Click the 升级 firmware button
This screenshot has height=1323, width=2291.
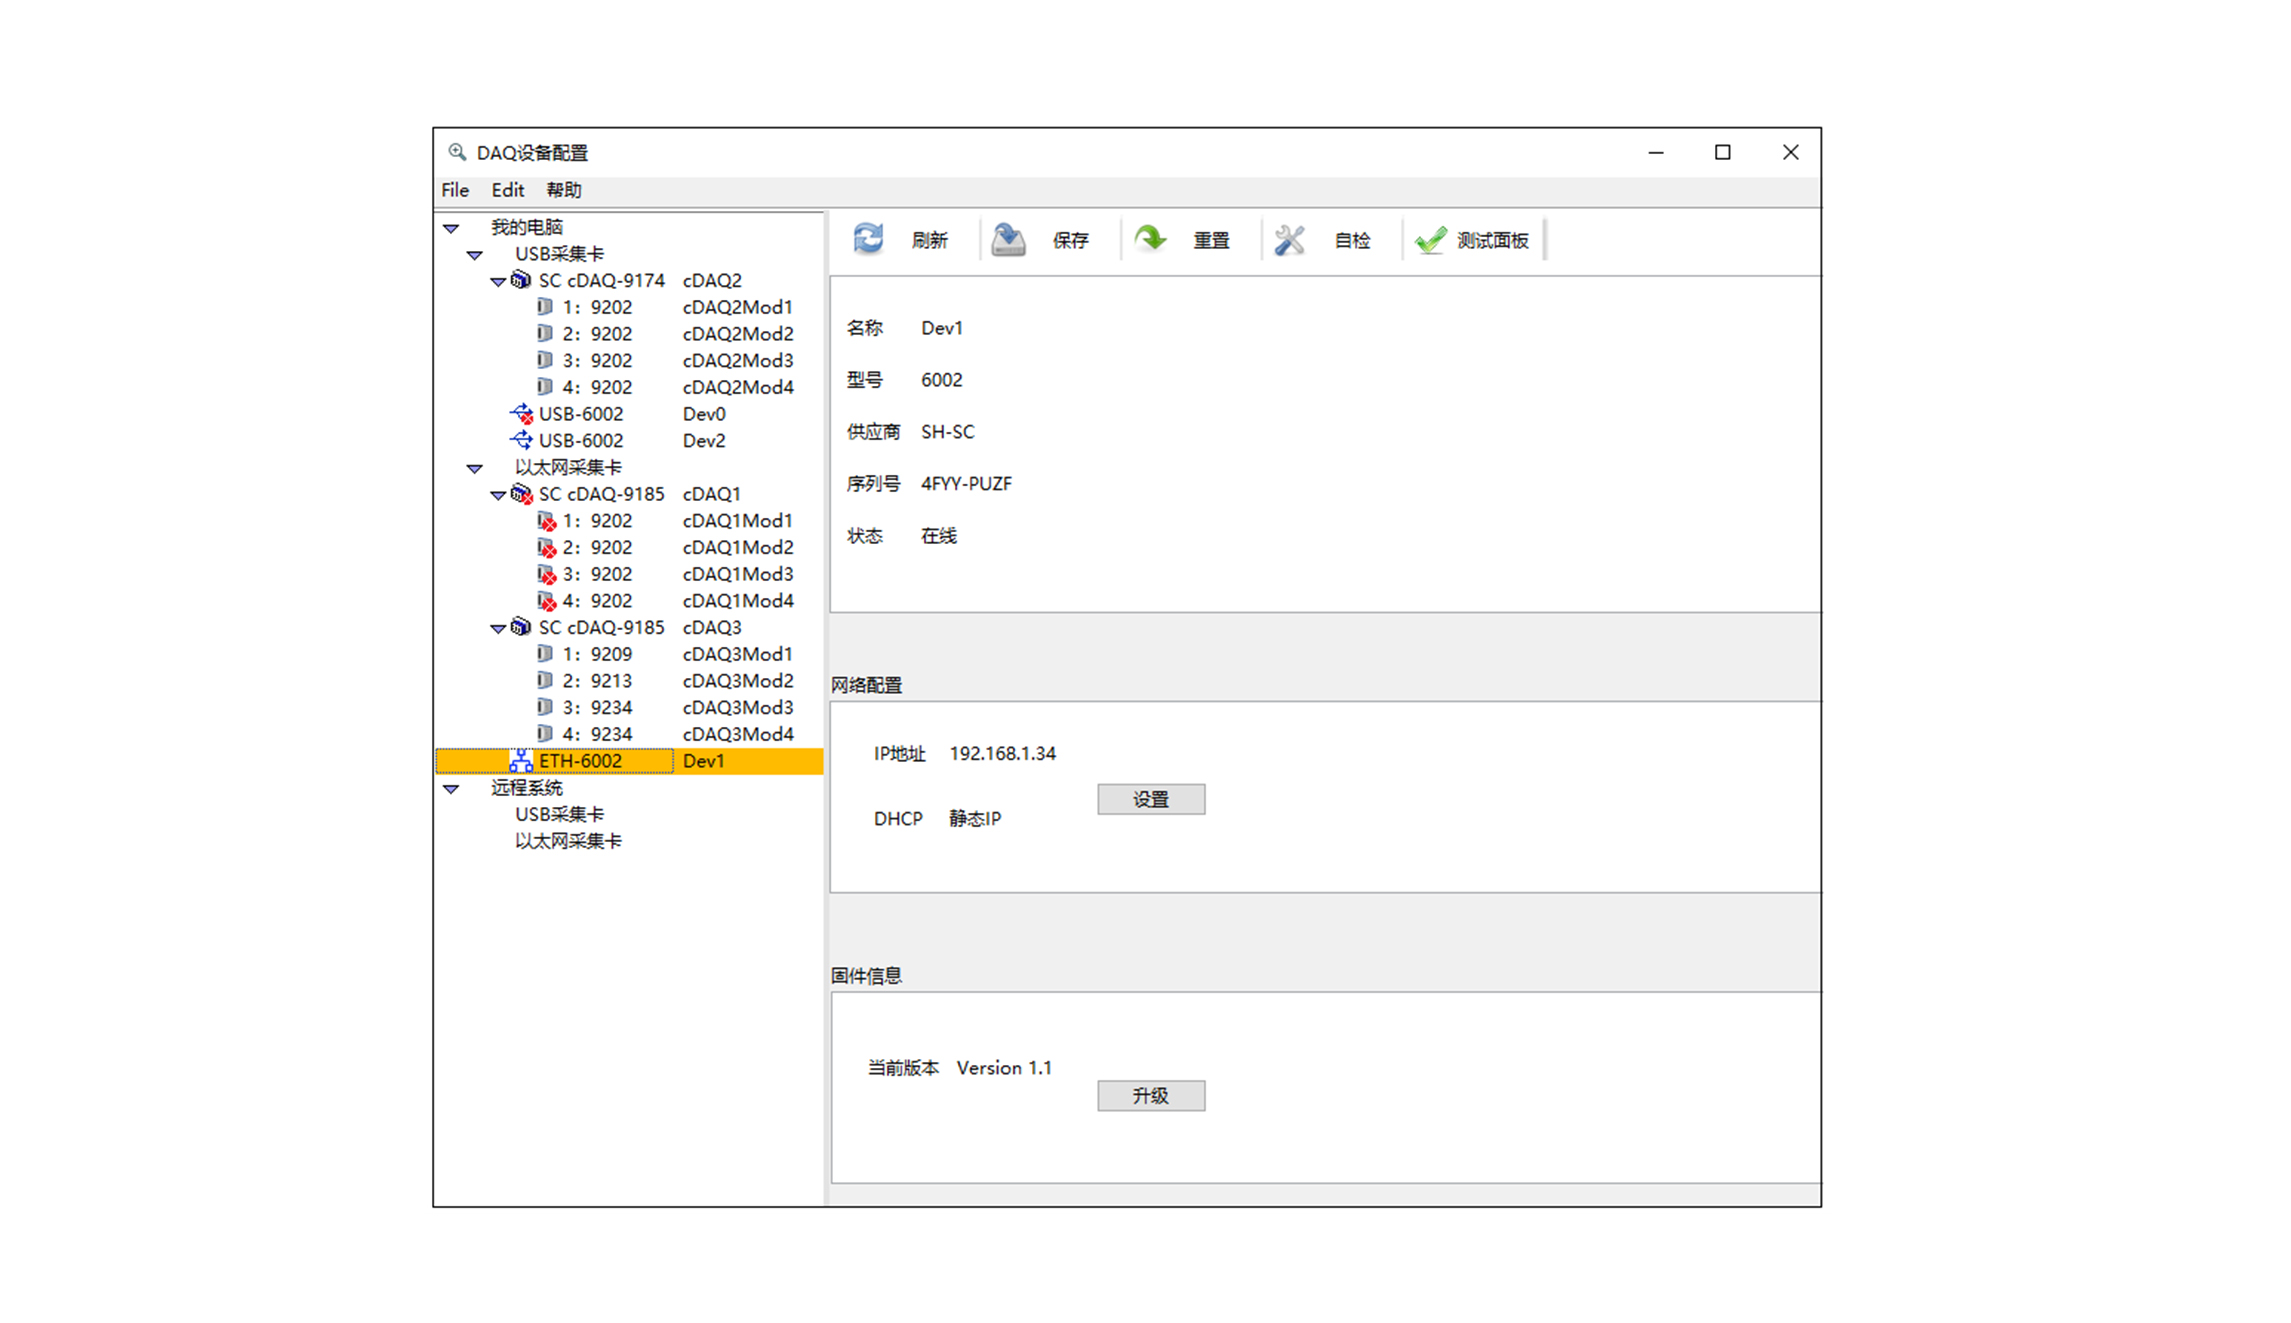tap(1150, 1095)
